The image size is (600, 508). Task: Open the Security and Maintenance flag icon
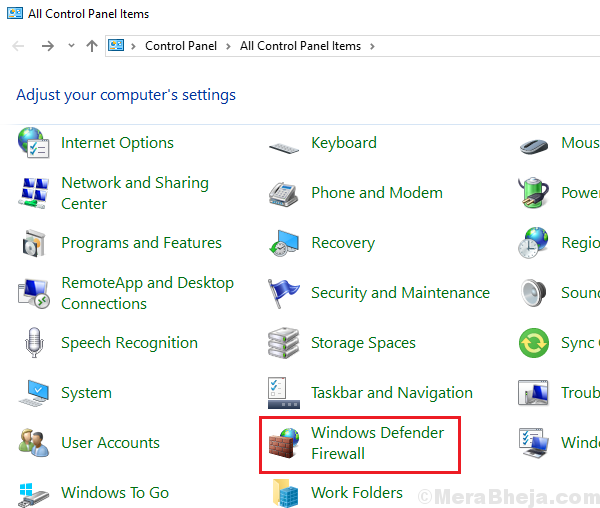284,293
